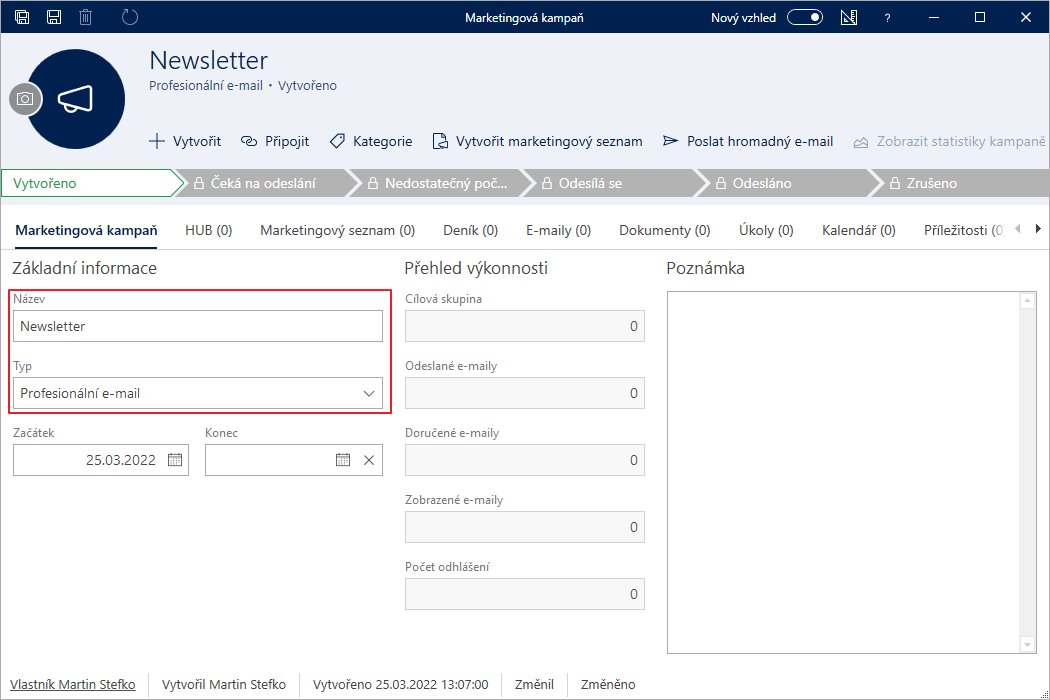Open the Dokumenty (0) tab
Viewport: 1050px width, 700px height.
click(x=665, y=230)
